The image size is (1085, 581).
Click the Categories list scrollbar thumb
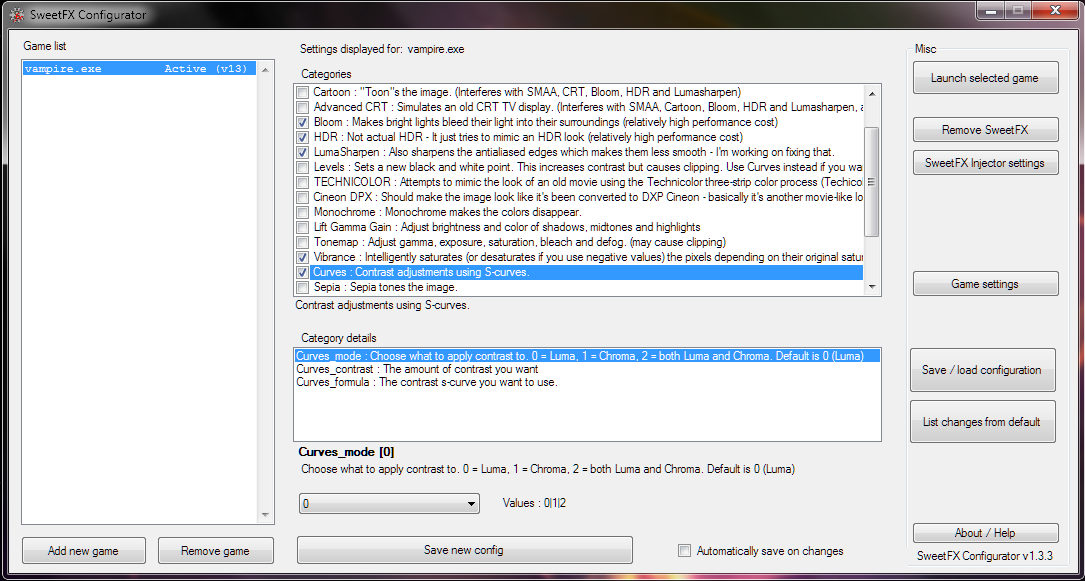[x=872, y=182]
